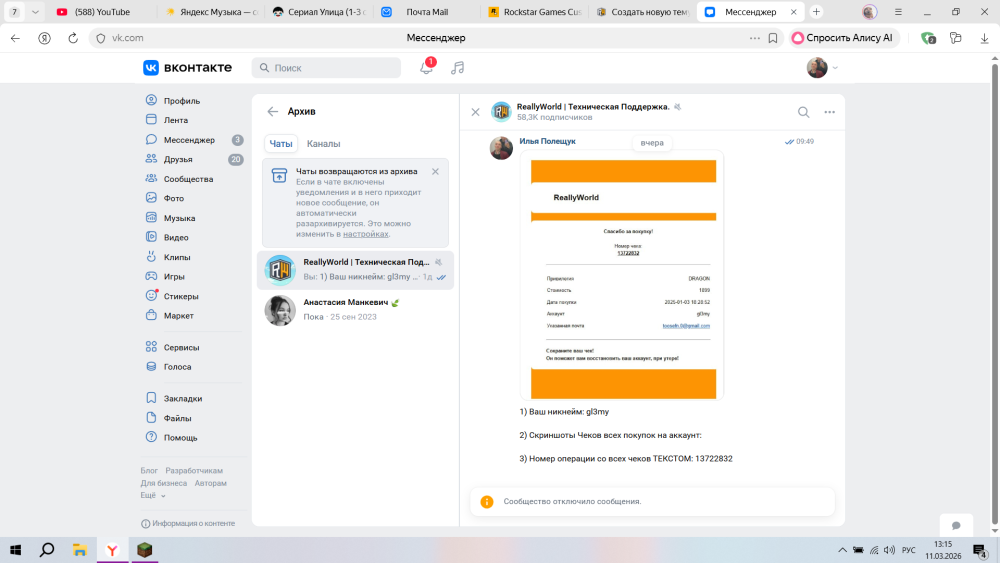Open the Windows Start menu
The width and height of the screenshot is (1000, 563).
15,550
